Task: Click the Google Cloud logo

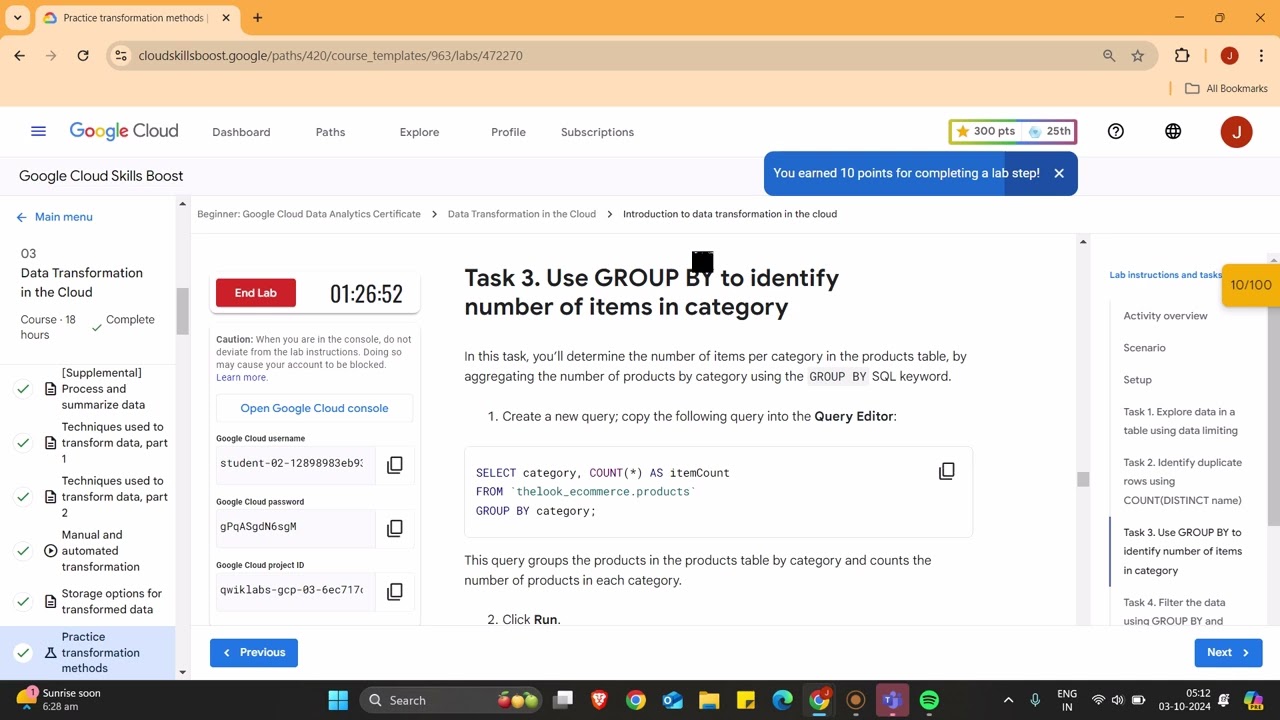Action: pyautogui.click(x=124, y=131)
